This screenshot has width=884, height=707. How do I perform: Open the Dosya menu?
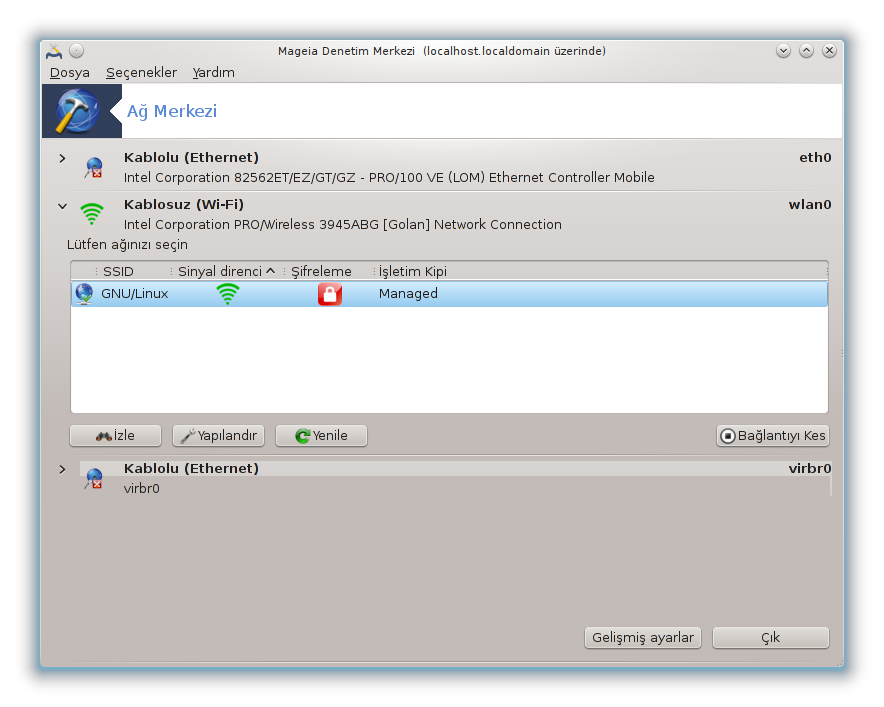(70, 73)
